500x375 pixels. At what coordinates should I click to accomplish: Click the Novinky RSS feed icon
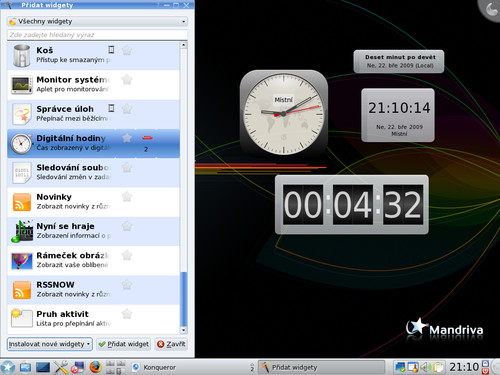click(x=22, y=202)
